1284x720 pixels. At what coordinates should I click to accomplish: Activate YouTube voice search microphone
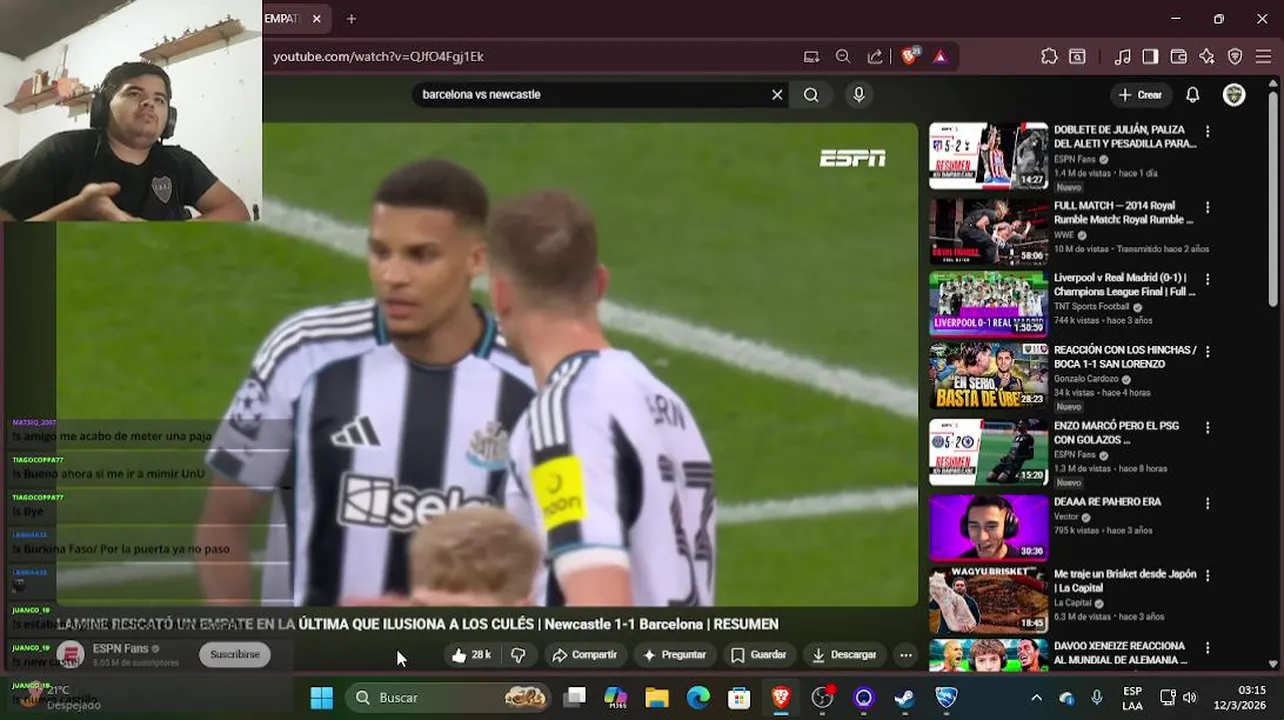(x=858, y=95)
